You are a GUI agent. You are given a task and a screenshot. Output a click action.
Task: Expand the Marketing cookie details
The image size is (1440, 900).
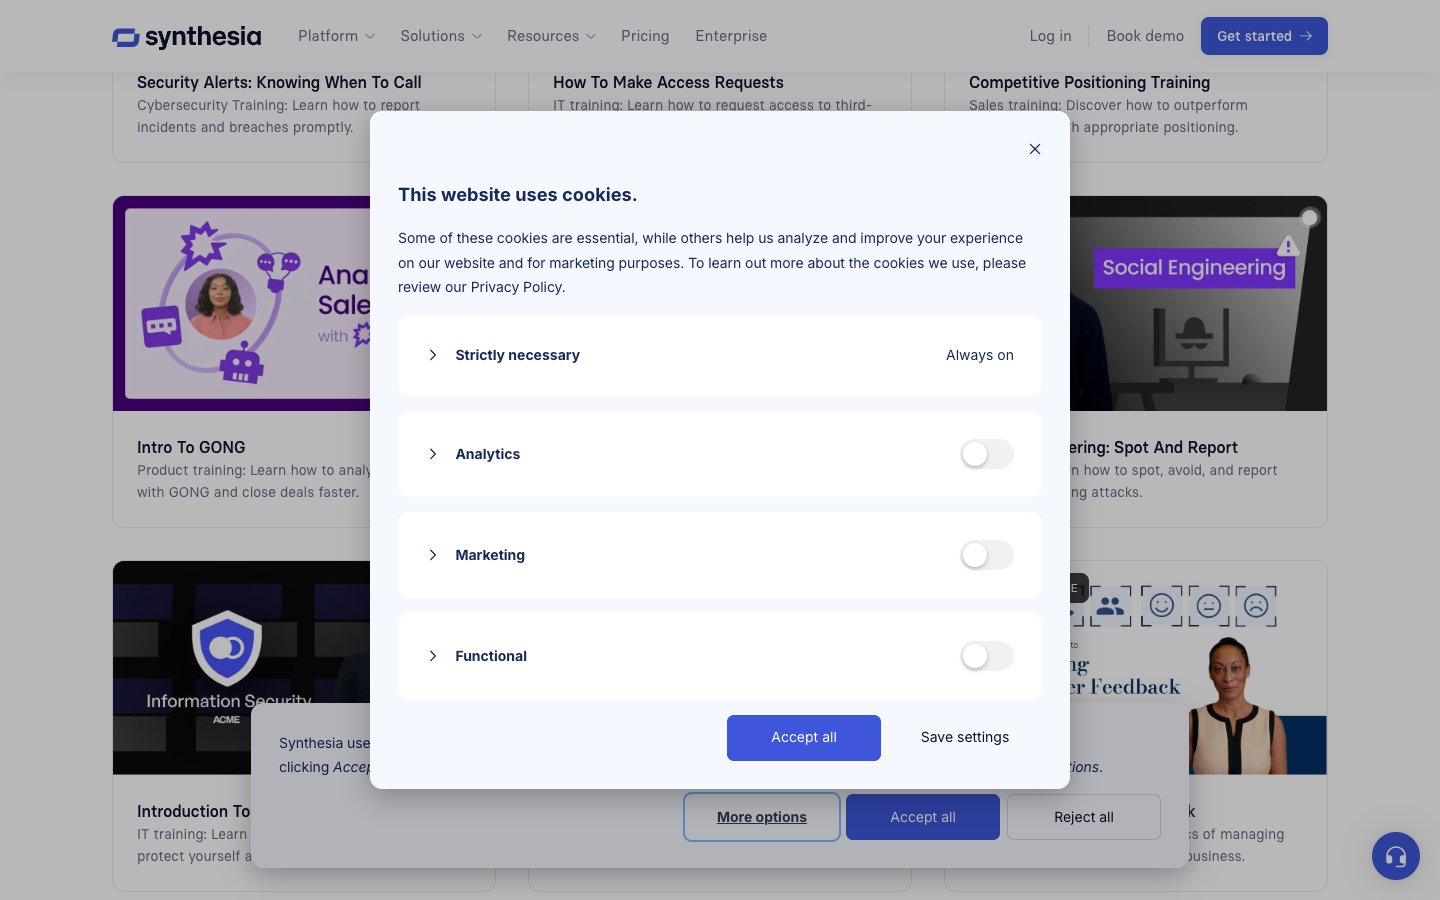tap(433, 555)
